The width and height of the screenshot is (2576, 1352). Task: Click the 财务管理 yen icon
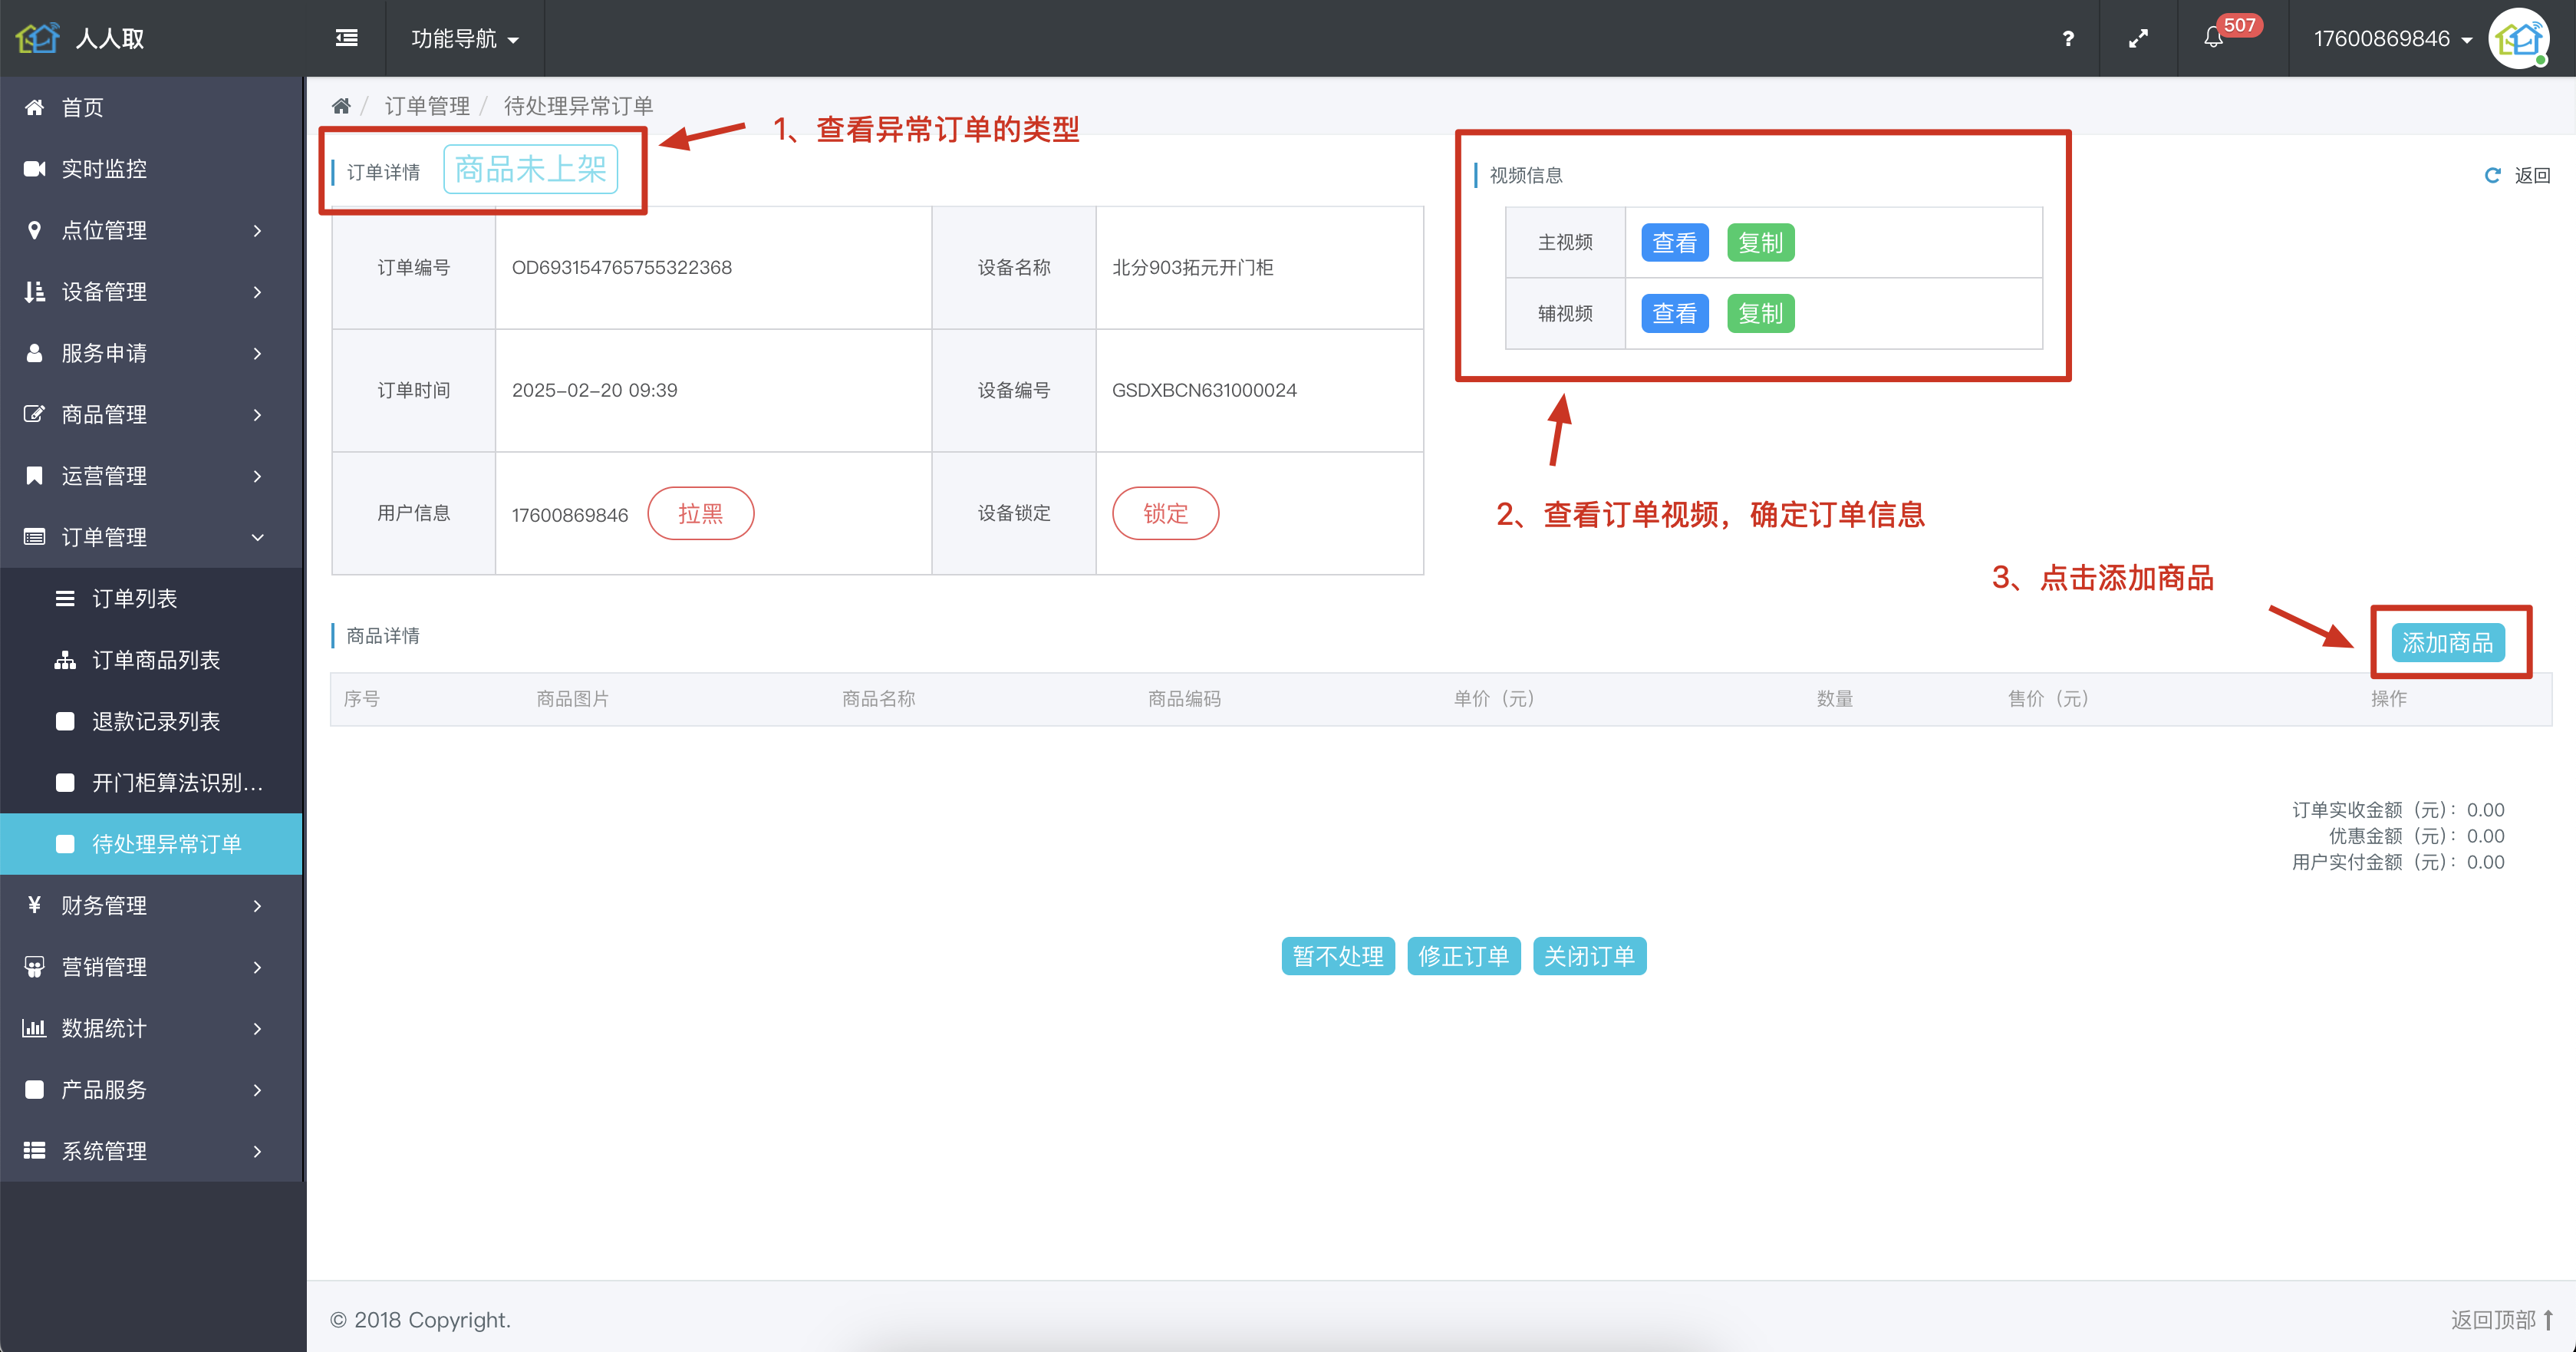[x=34, y=905]
